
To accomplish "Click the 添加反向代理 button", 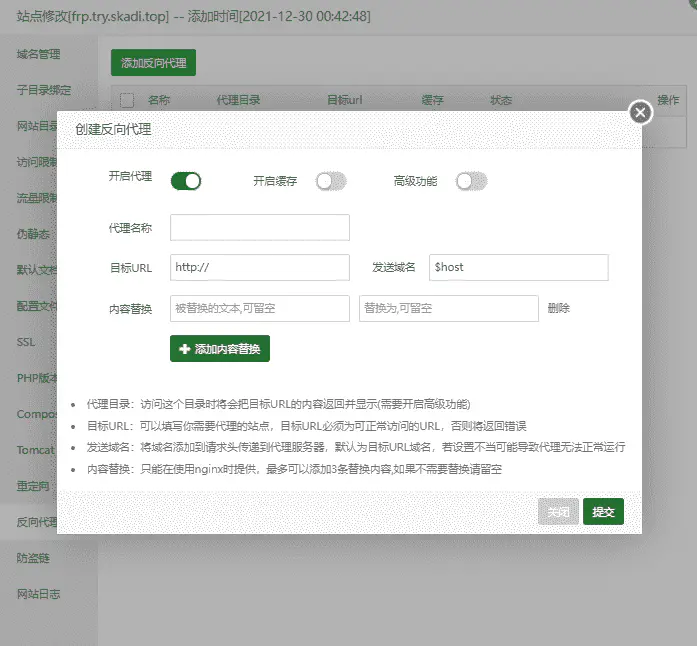I will point(153,63).
